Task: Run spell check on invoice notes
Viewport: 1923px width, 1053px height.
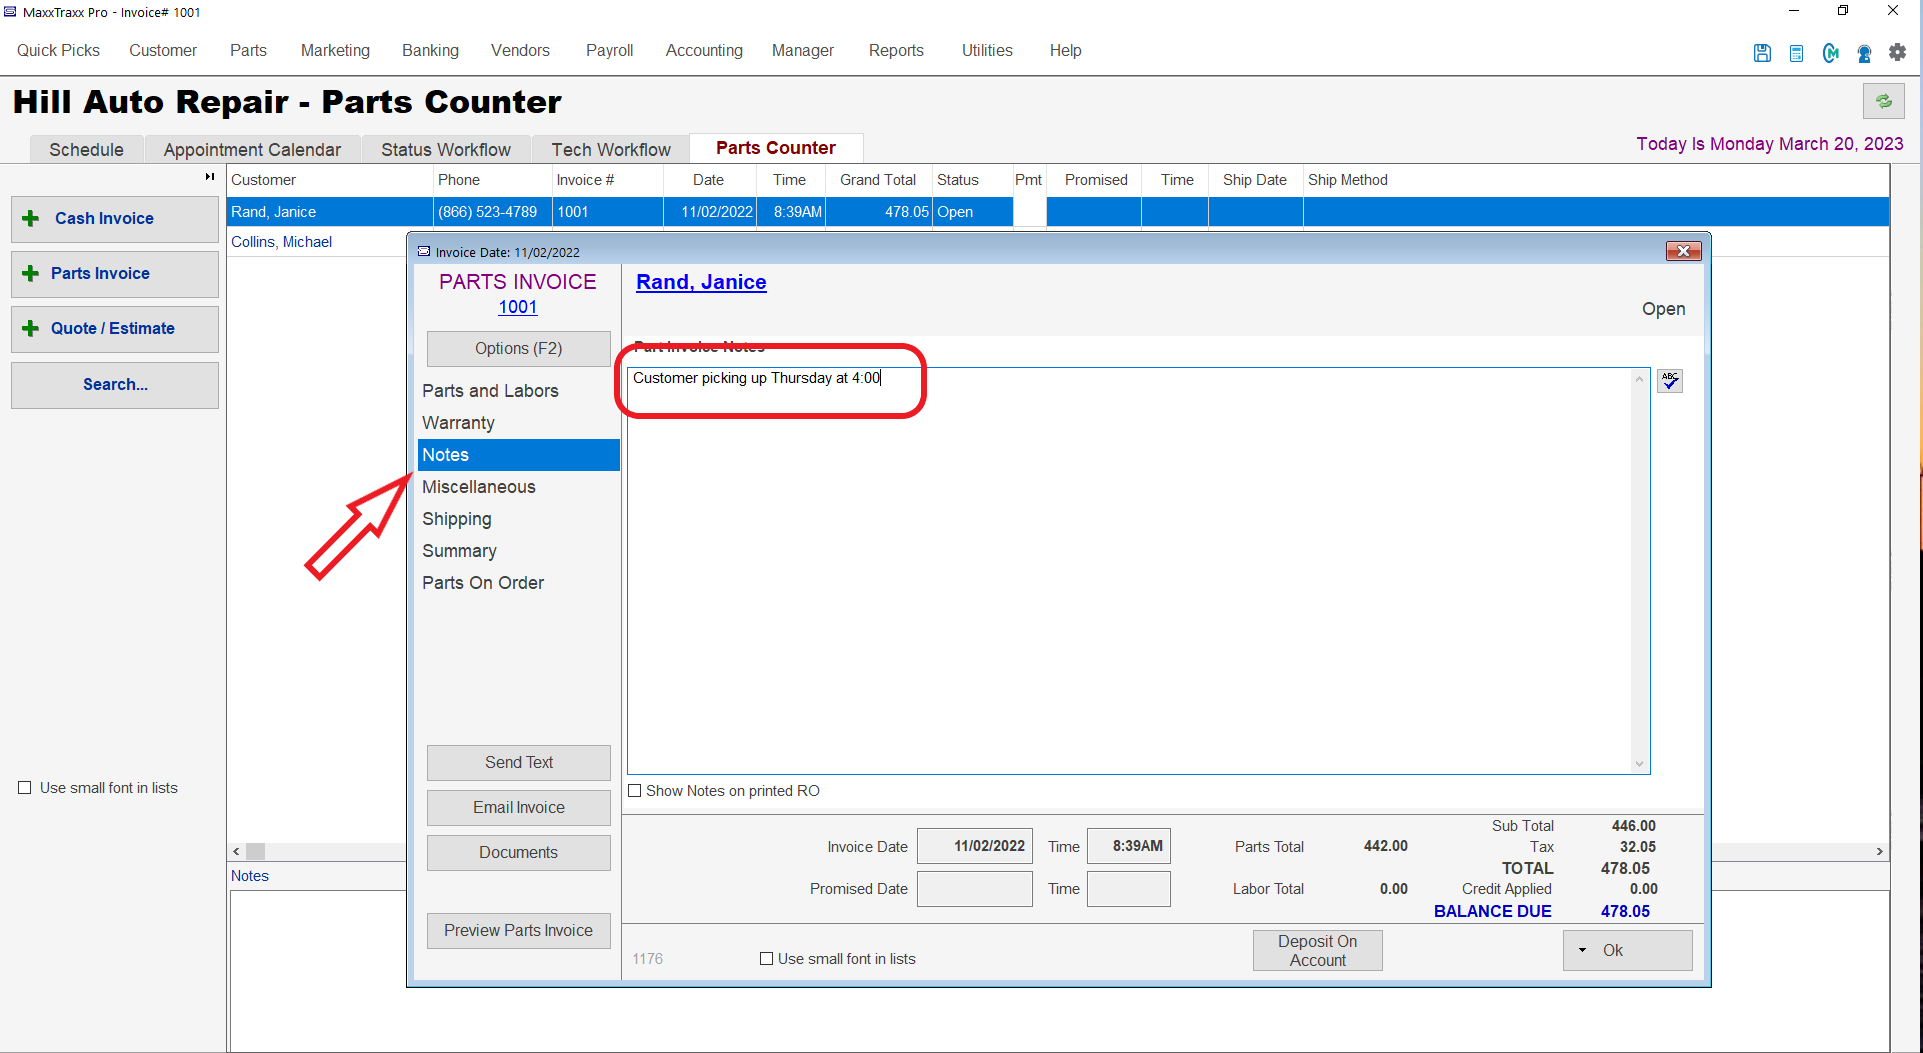Action: click(1670, 381)
